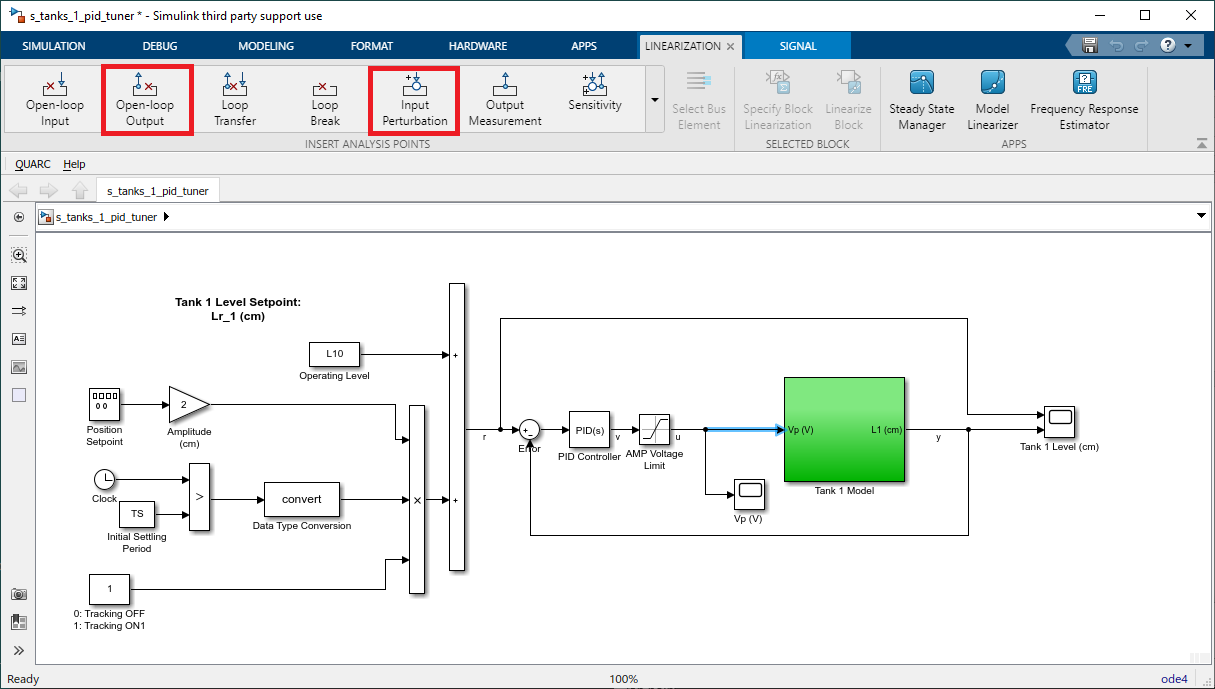The height and width of the screenshot is (689, 1215).
Task: Open the QUARC menu
Action: point(33,164)
